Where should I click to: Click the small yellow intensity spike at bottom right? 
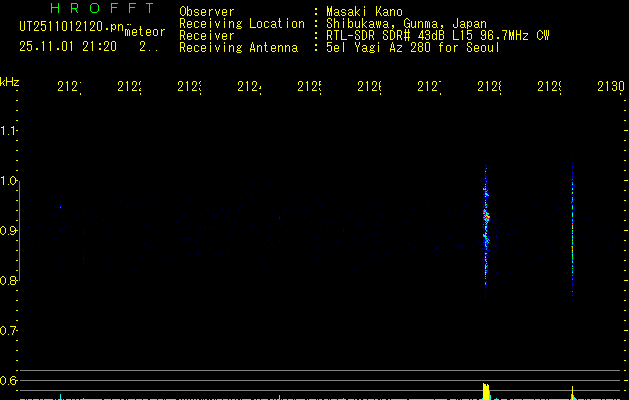coord(572,393)
